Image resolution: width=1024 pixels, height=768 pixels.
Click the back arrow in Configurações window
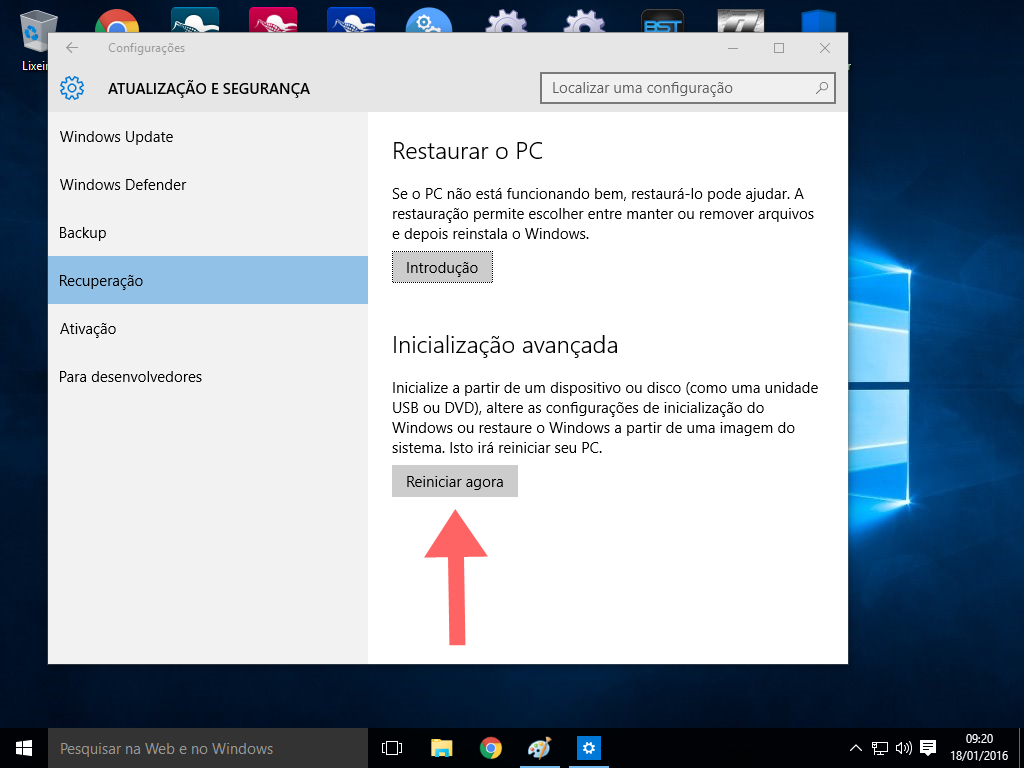pos(72,48)
